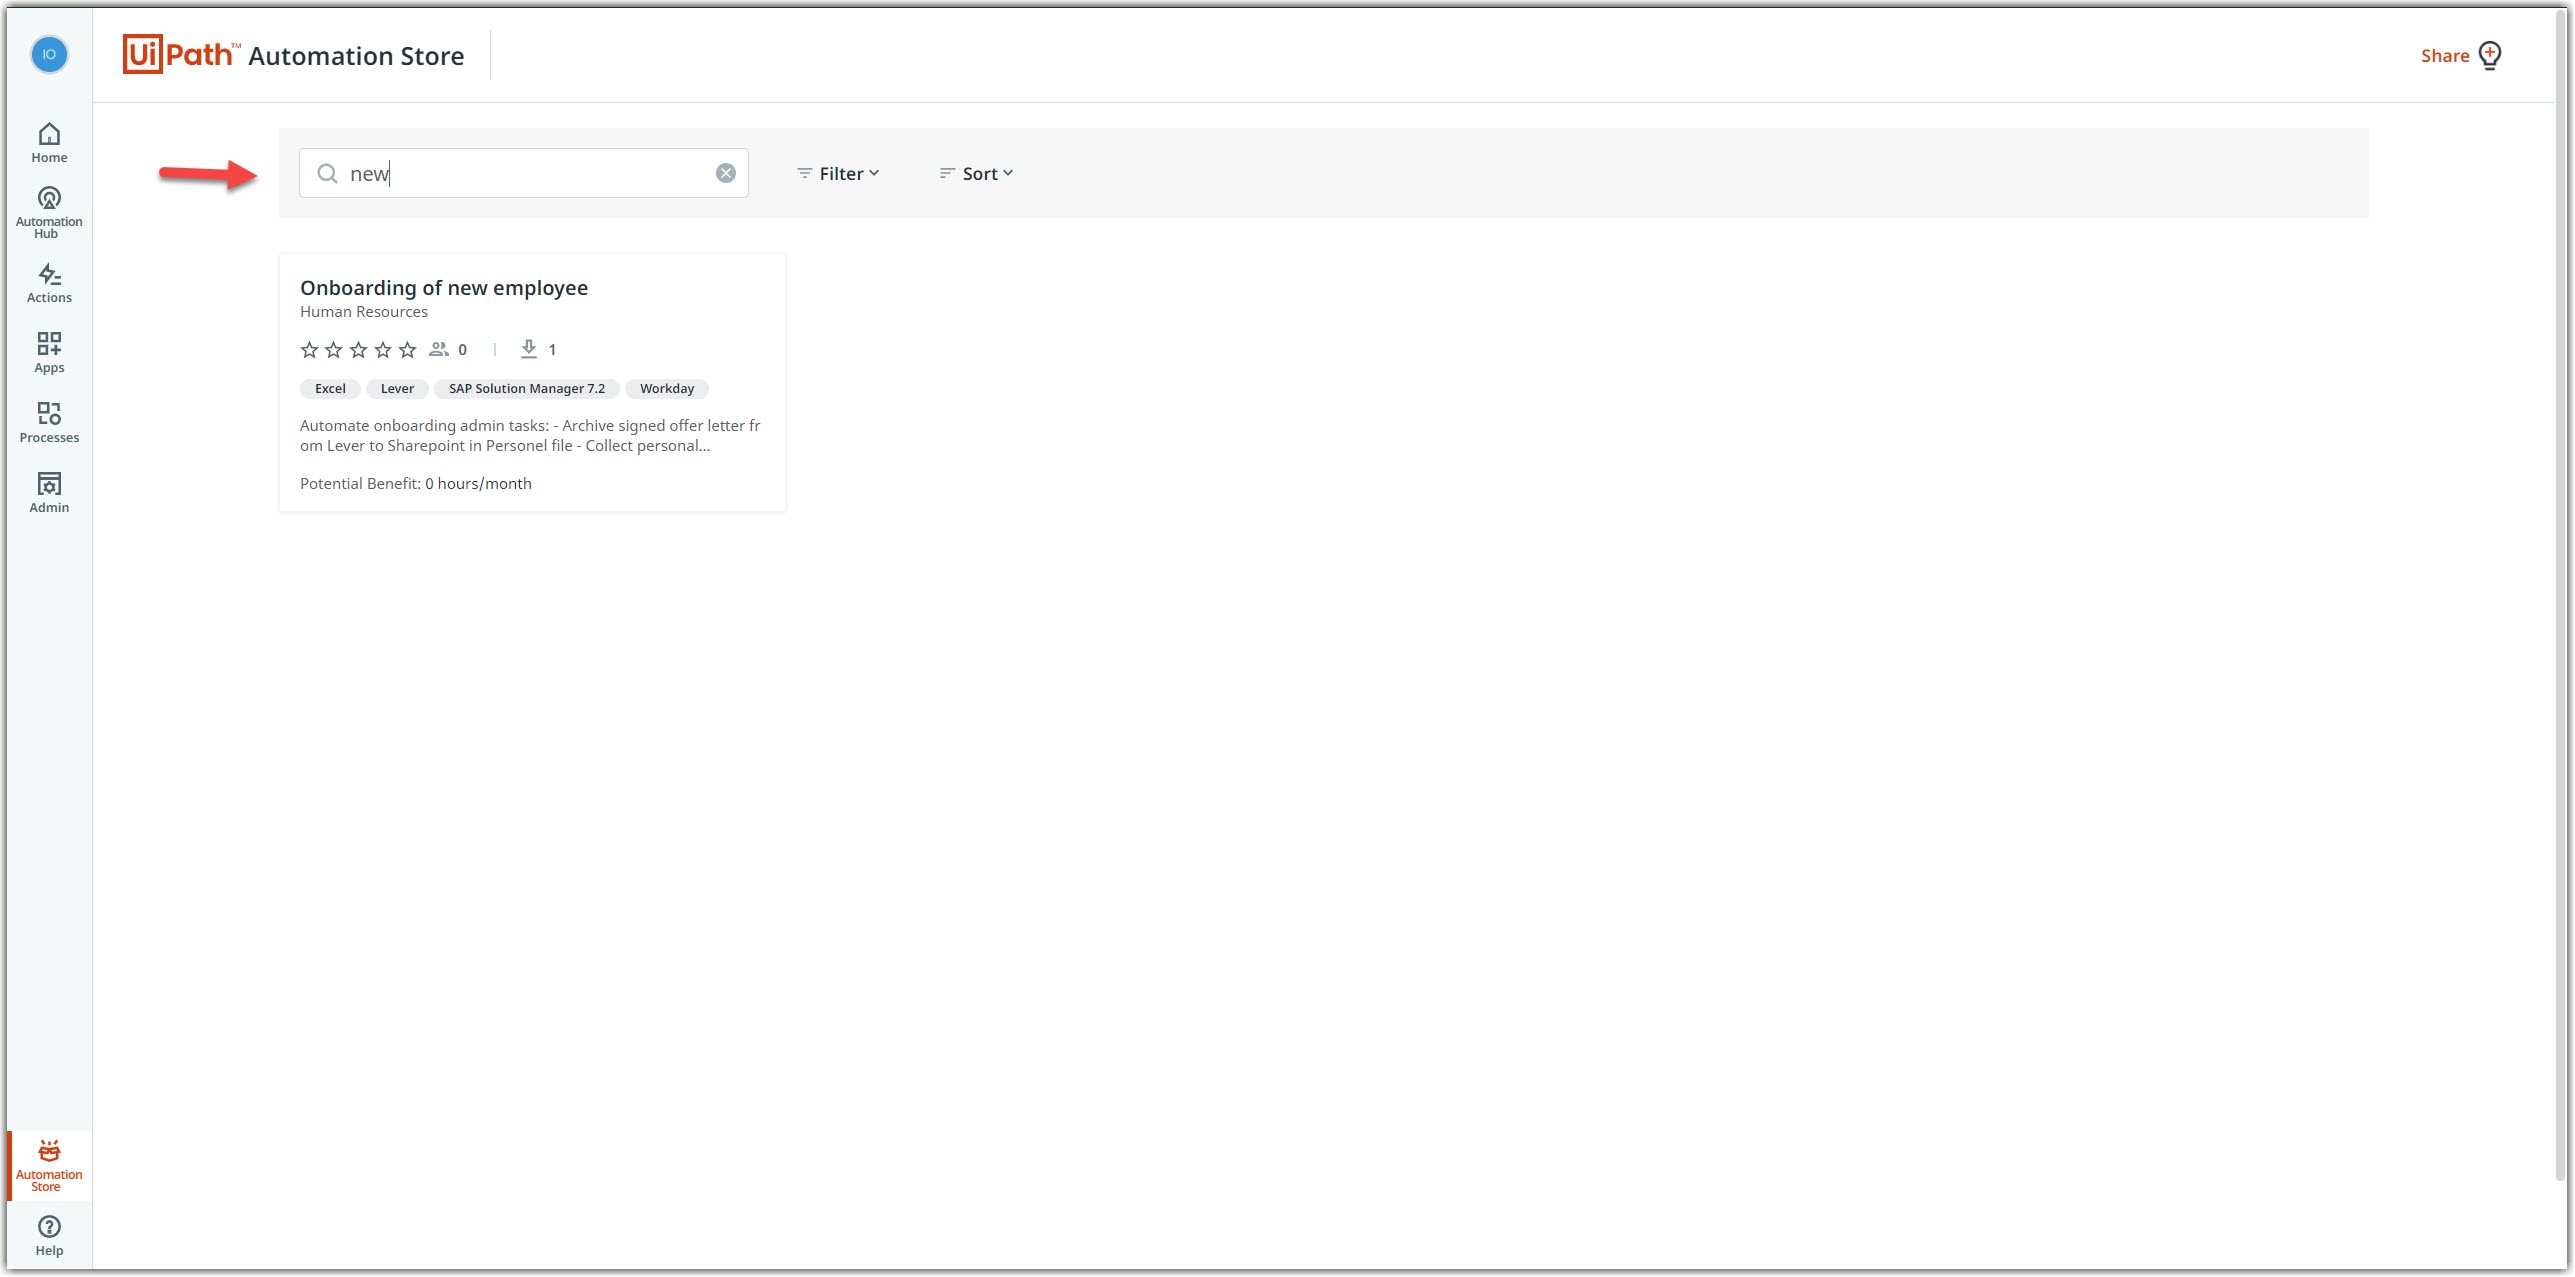Expand the Filter dropdown
2575x1277 pixels.
pyautogui.click(x=839, y=172)
